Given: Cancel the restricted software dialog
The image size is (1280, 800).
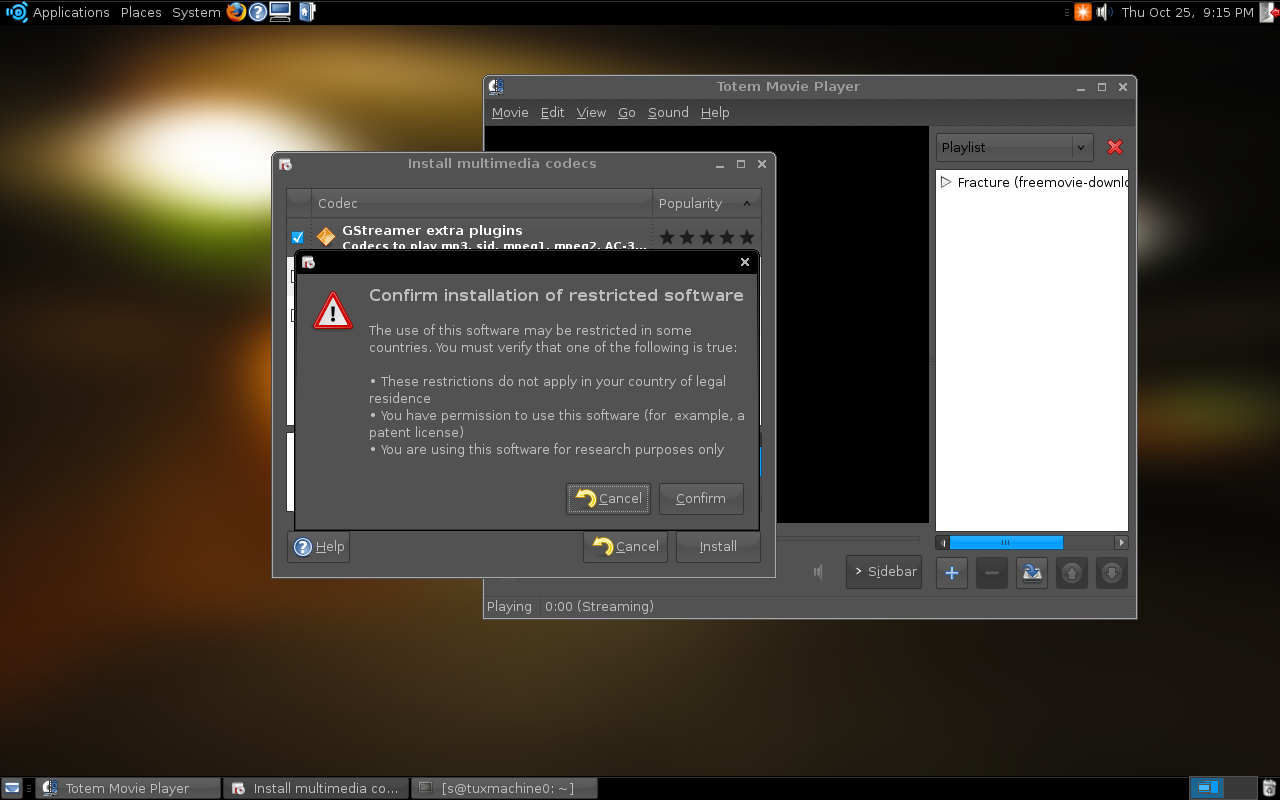Looking at the screenshot, I should pos(609,498).
